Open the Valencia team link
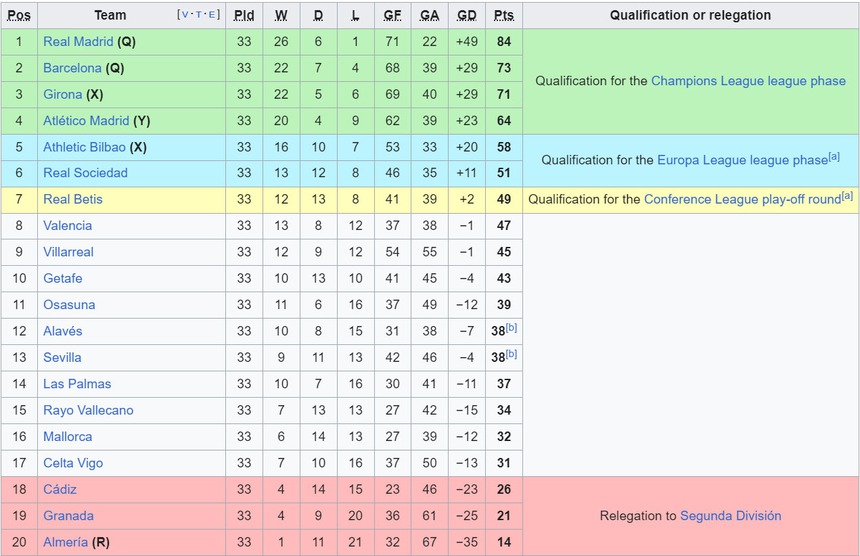860x556 pixels. (x=67, y=226)
